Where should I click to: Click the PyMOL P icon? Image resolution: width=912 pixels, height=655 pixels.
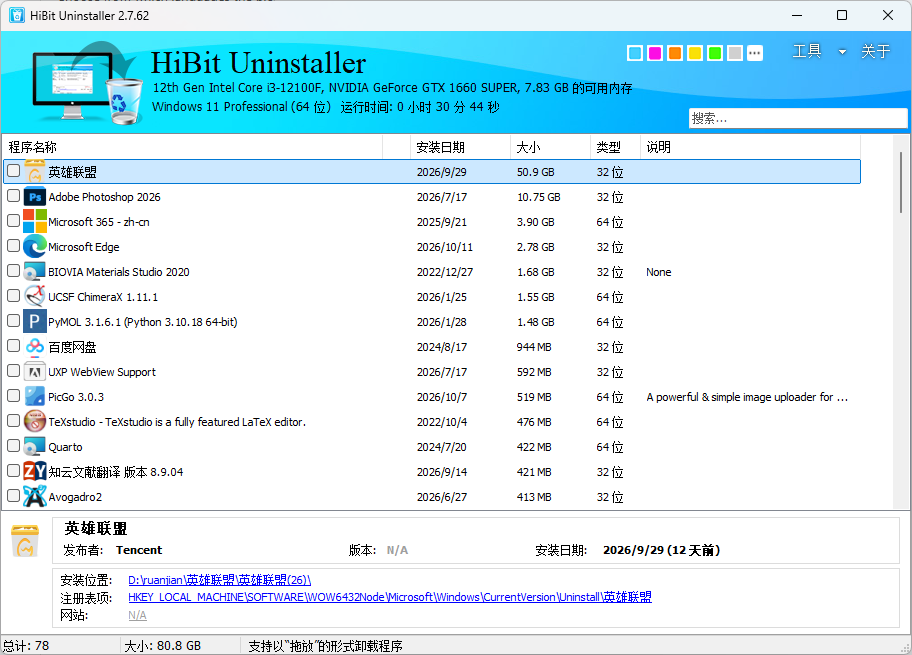pos(35,322)
